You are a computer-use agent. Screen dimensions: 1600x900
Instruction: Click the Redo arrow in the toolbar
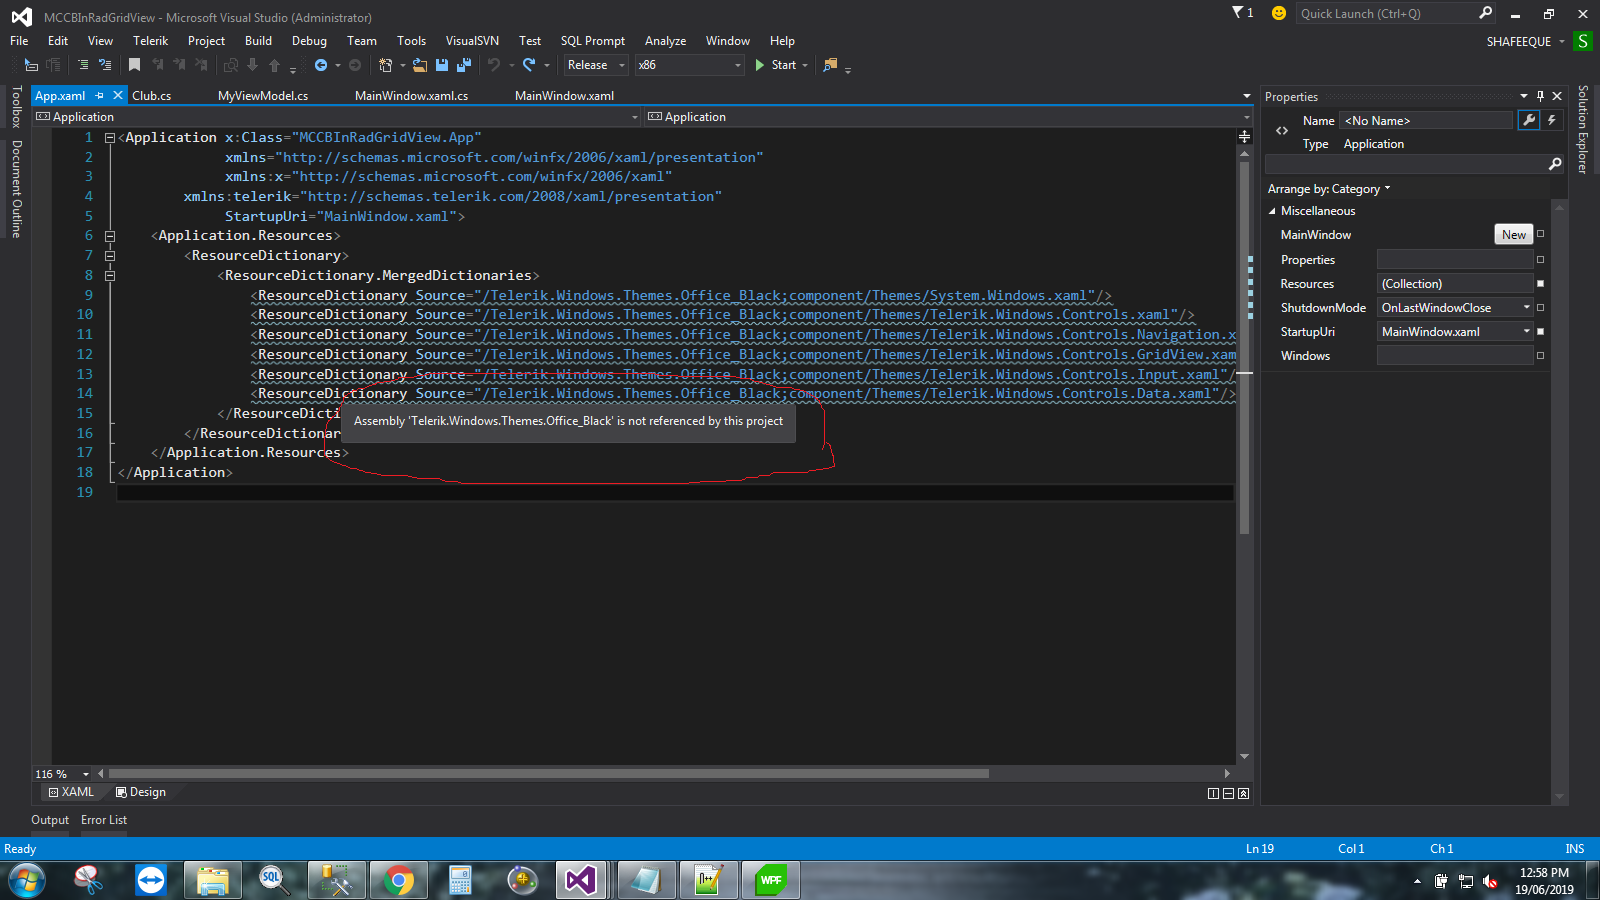coord(529,65)
